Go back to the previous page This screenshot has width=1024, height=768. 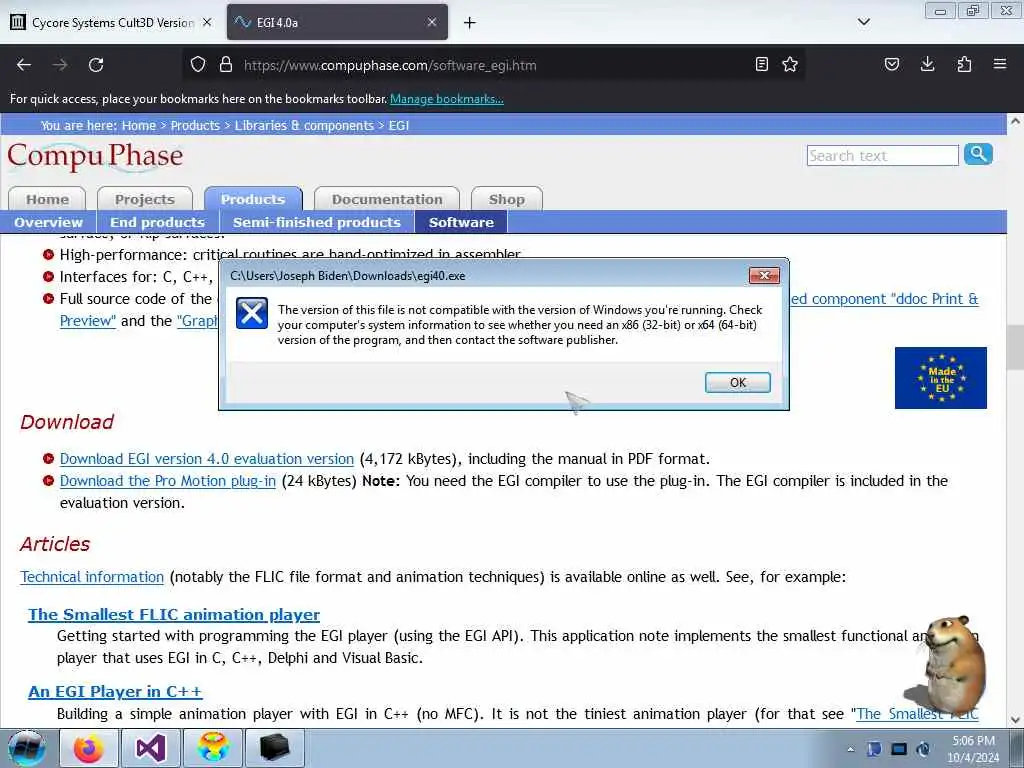(24, 65)
